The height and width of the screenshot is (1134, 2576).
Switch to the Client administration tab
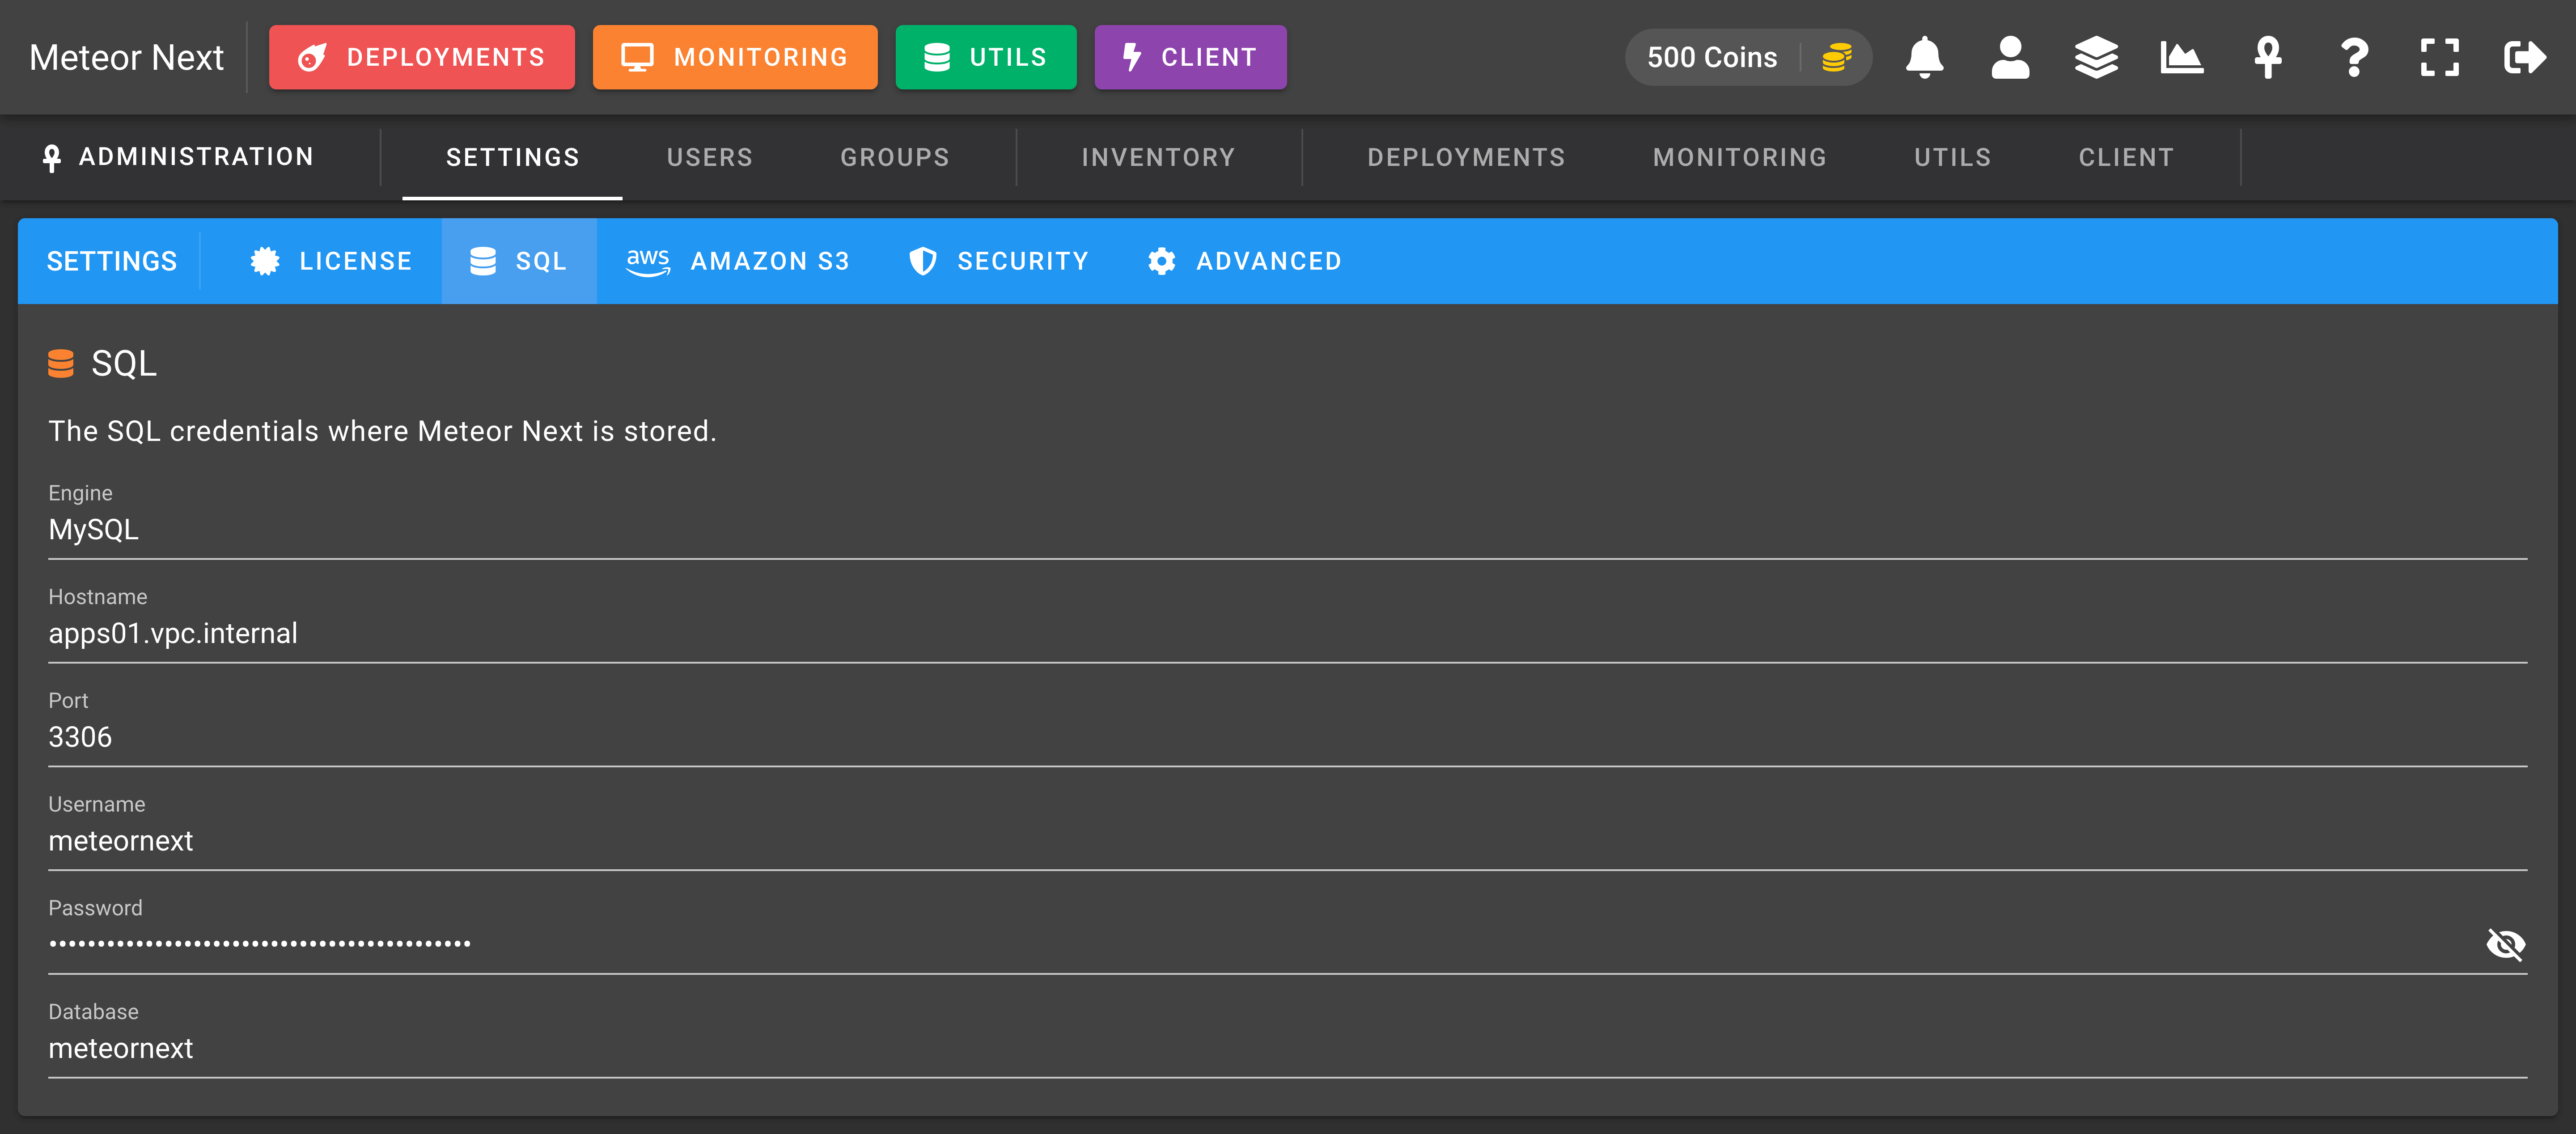(2126, 157)
